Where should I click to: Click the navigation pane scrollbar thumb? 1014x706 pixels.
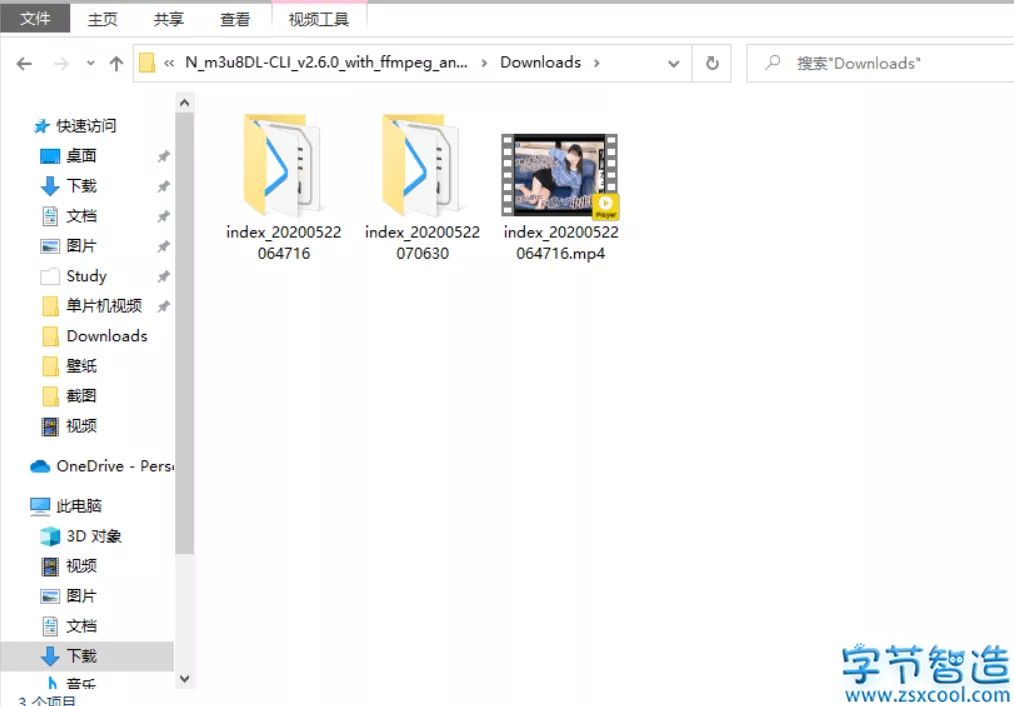[184, 334]
